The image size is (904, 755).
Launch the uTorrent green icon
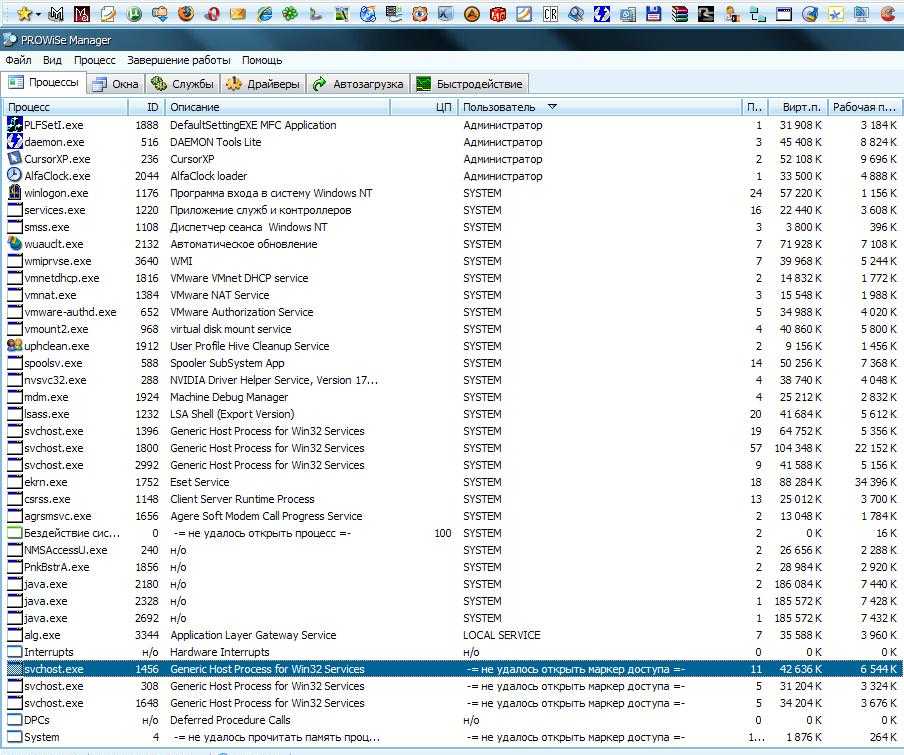pyautogui.click(x=134, y=14)
